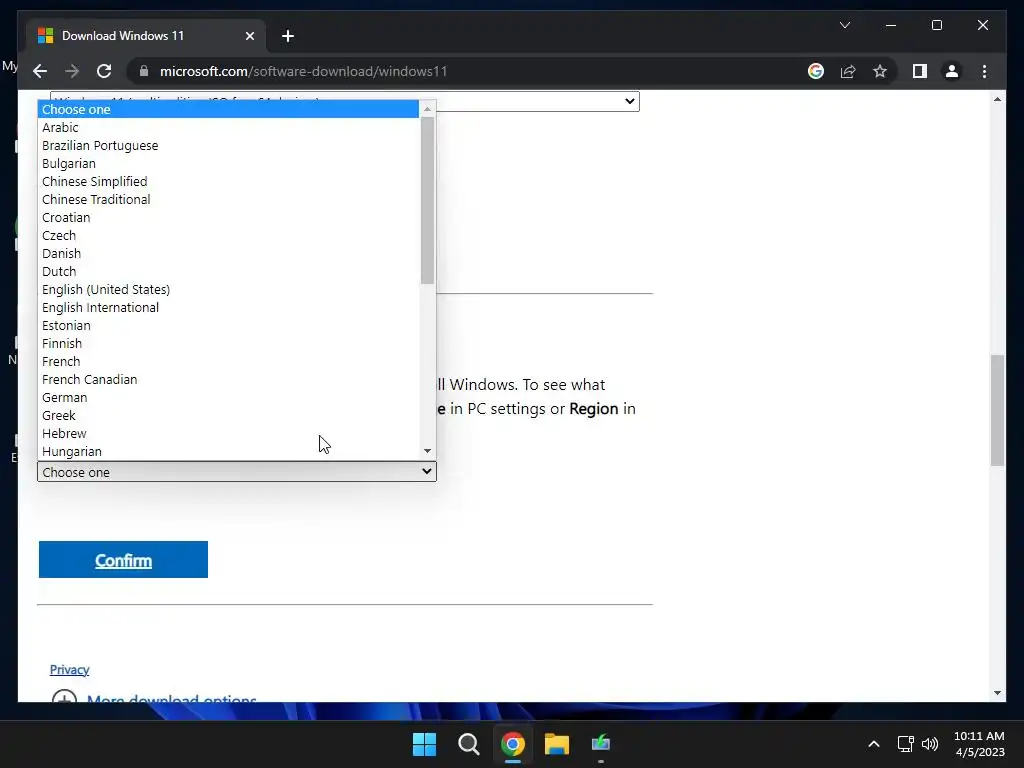This screenshot has height=768, width=1024.
Task: Click the language list scroll-up arrow
Action: coord(427,108)
